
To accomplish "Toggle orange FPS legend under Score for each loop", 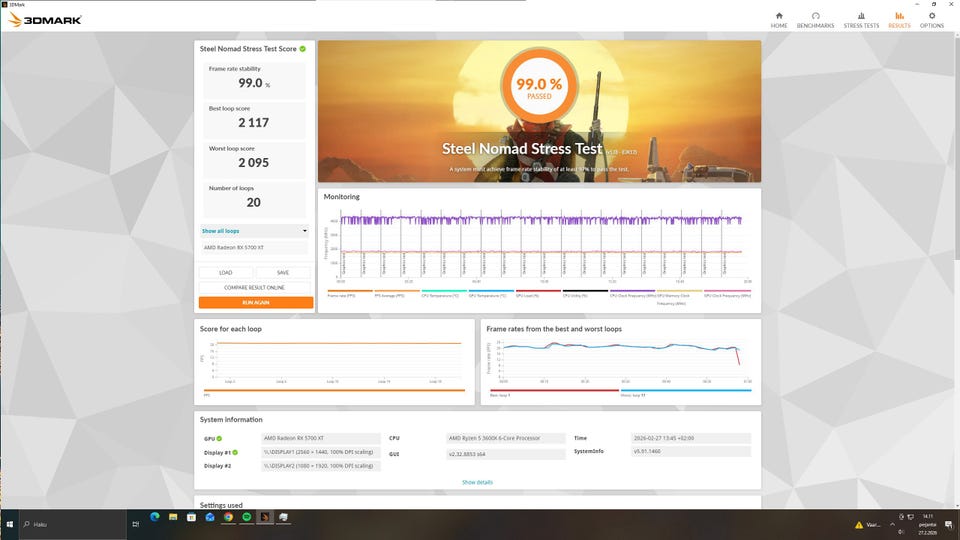I will tap(334, 390).
